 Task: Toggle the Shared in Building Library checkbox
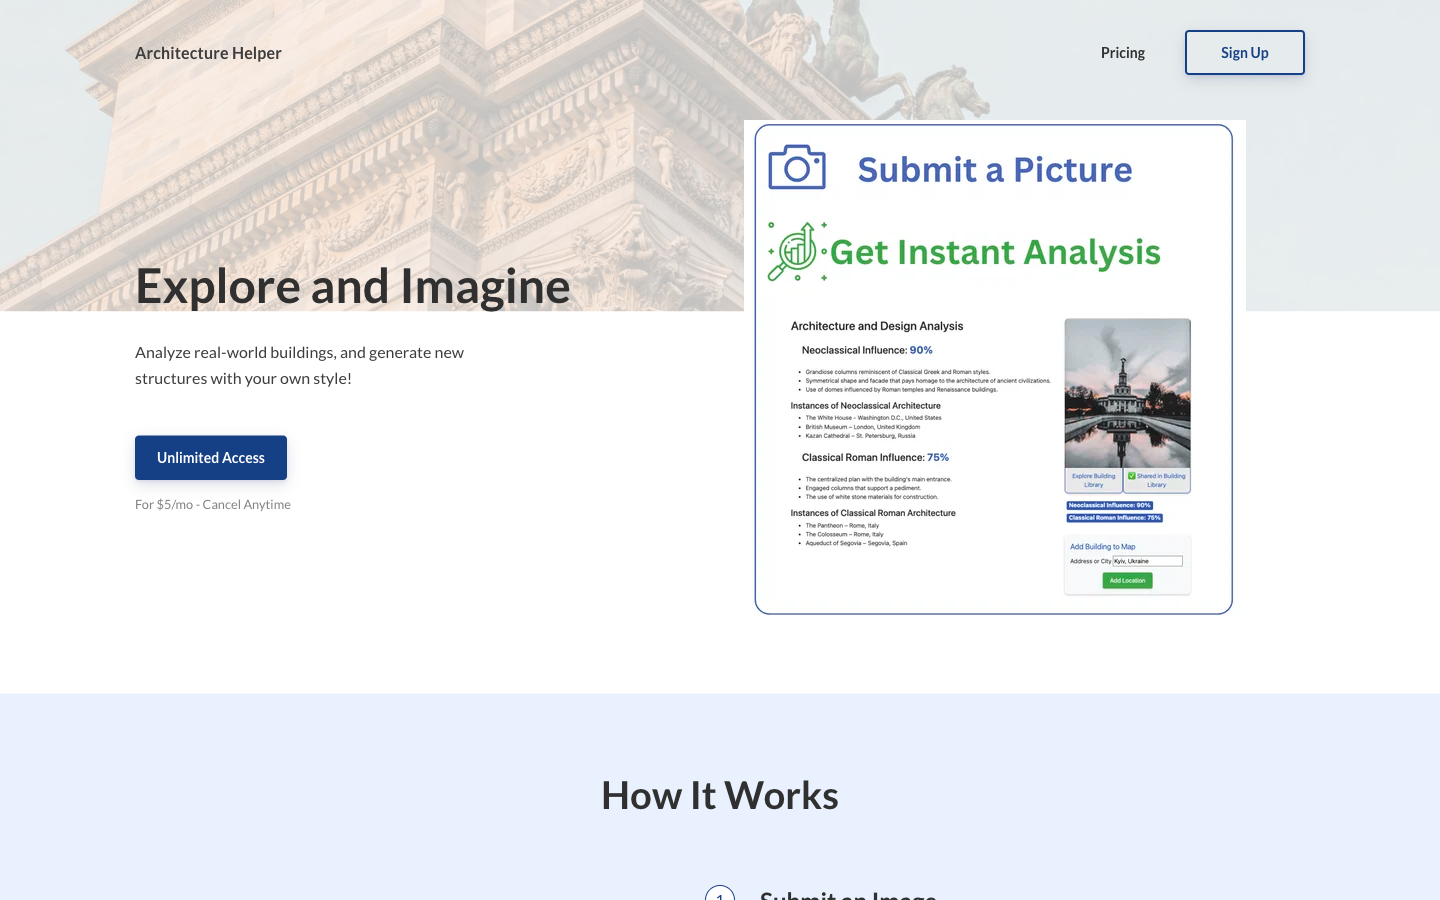click(x=1132, y=476)
